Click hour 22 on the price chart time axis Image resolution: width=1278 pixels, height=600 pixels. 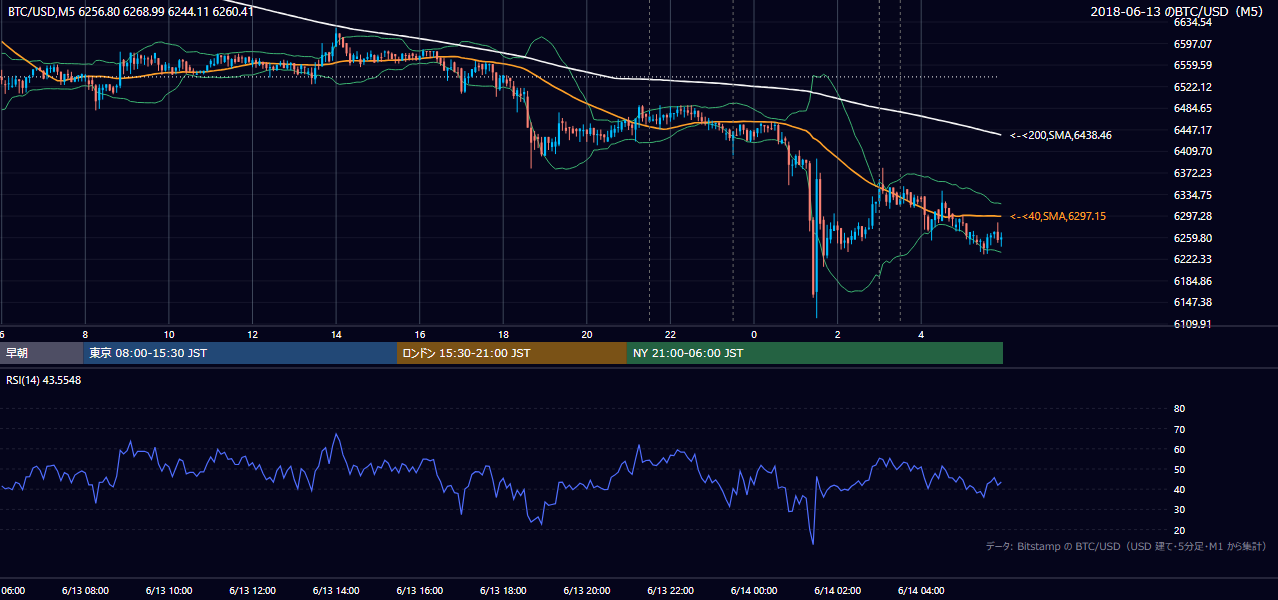(670, 334)
